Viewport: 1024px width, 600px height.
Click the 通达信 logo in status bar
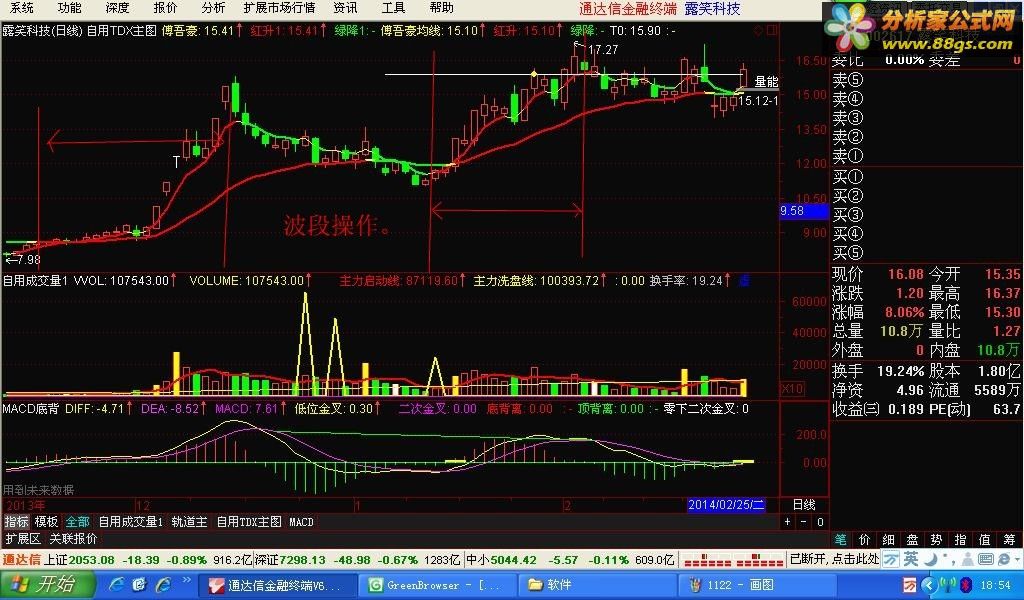click(22, 560)
